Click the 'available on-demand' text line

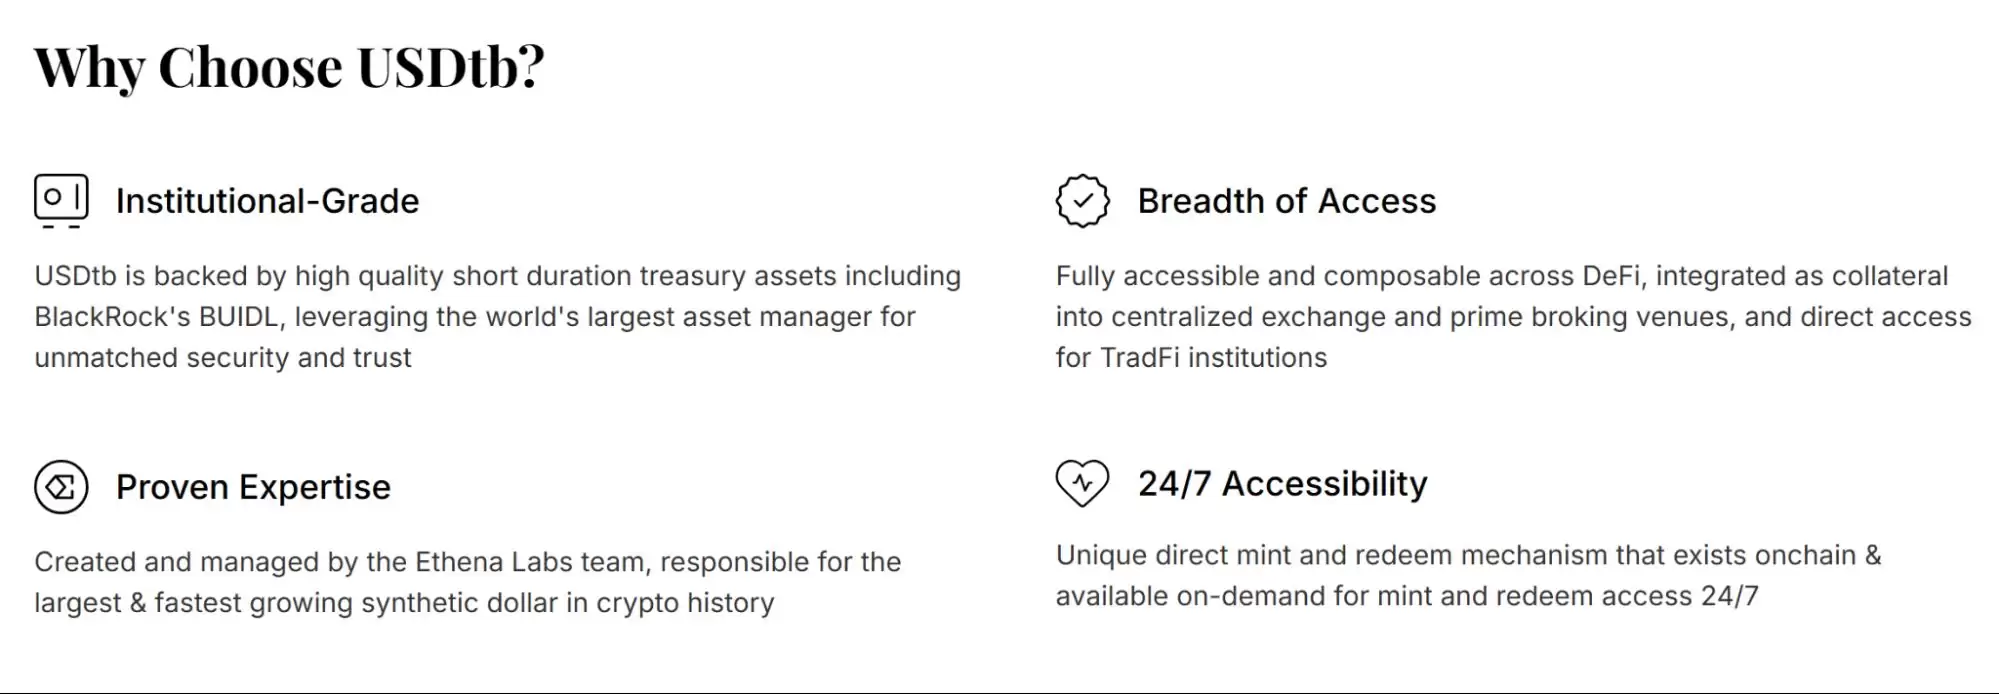tap(1406, 596)
